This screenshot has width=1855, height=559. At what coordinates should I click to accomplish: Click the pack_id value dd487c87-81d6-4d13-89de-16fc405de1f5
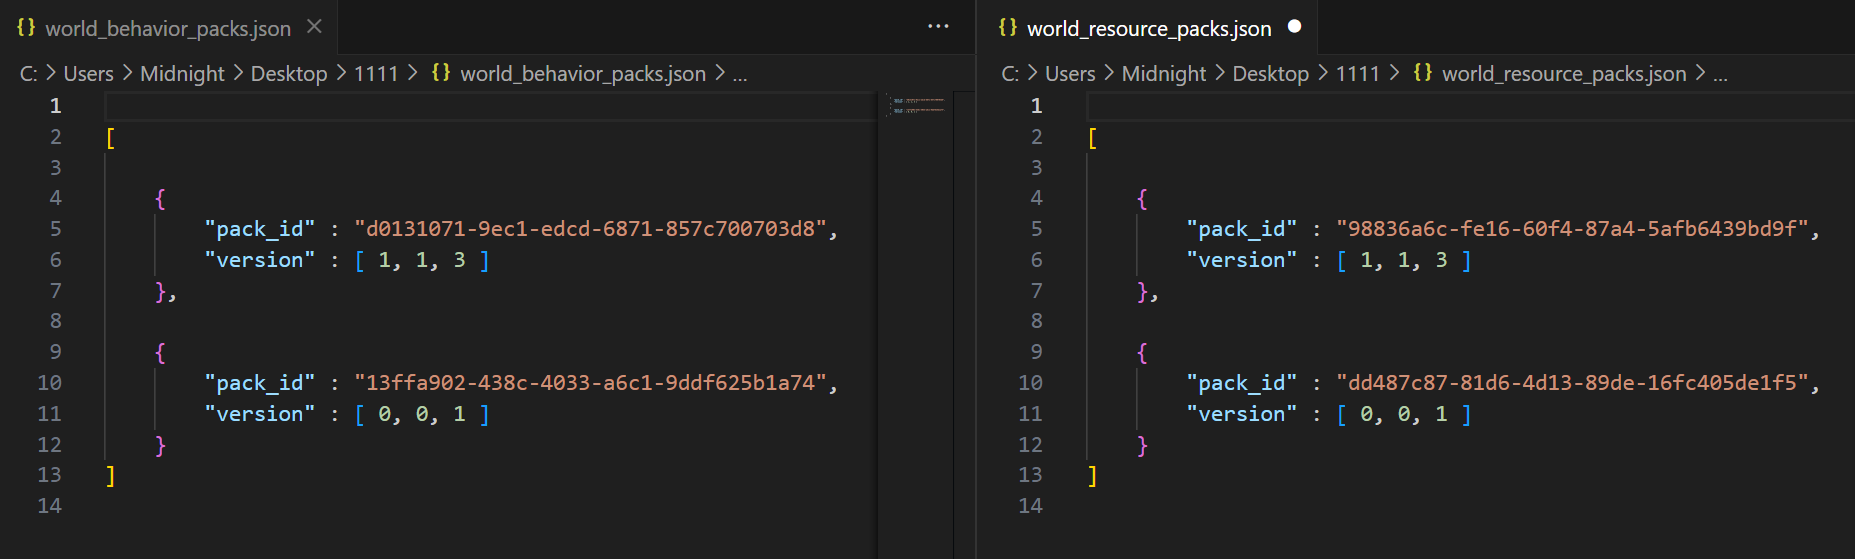(x=1572, y=383)
